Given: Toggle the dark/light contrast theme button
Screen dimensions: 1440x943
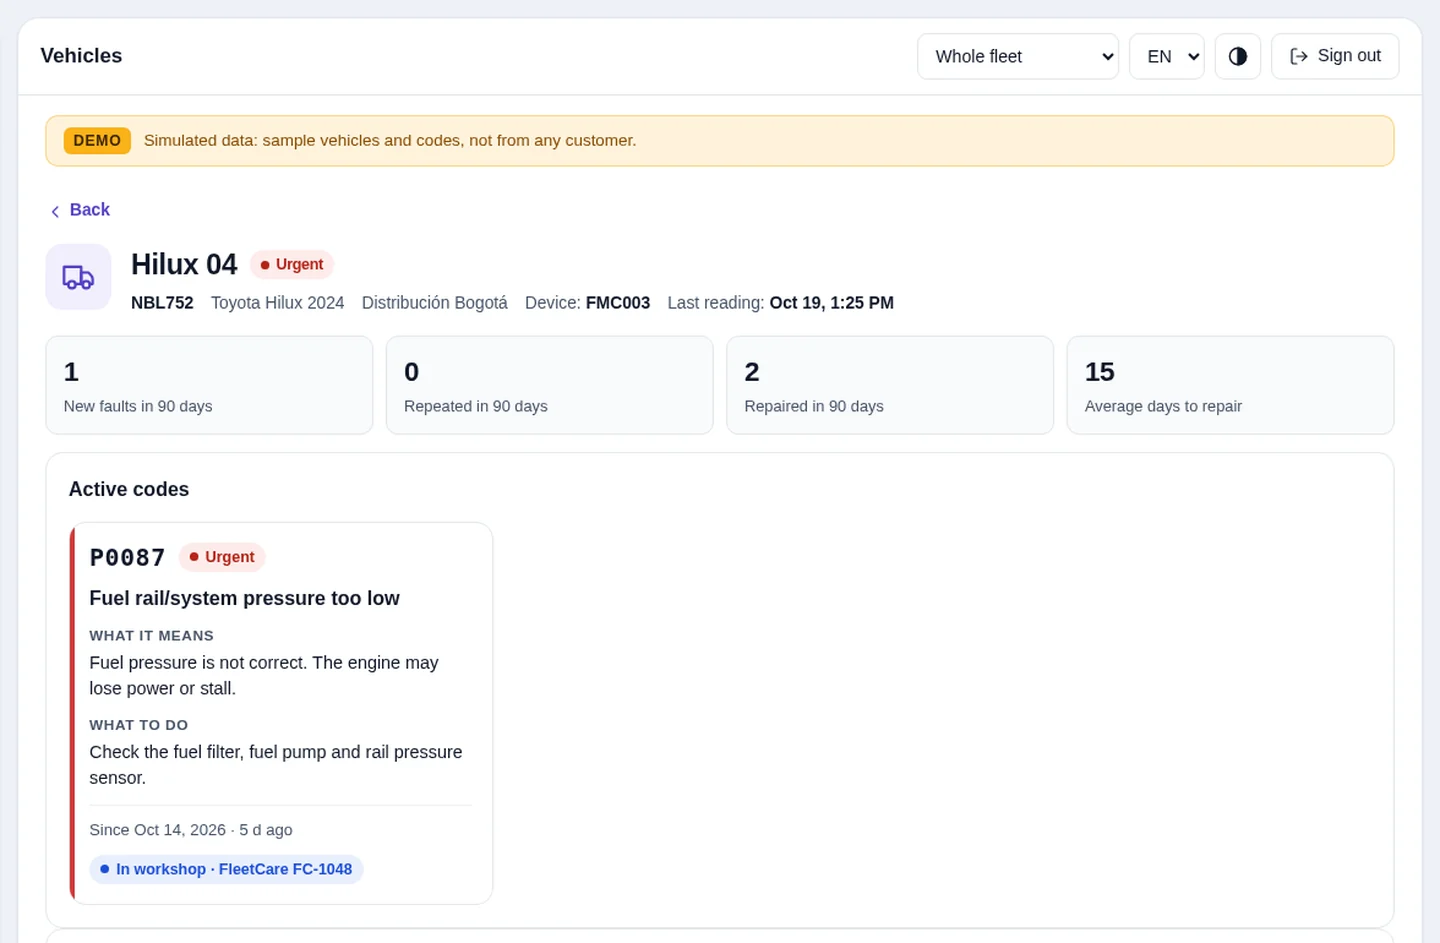Looking at the screenshot, I should coord(1237,56).
